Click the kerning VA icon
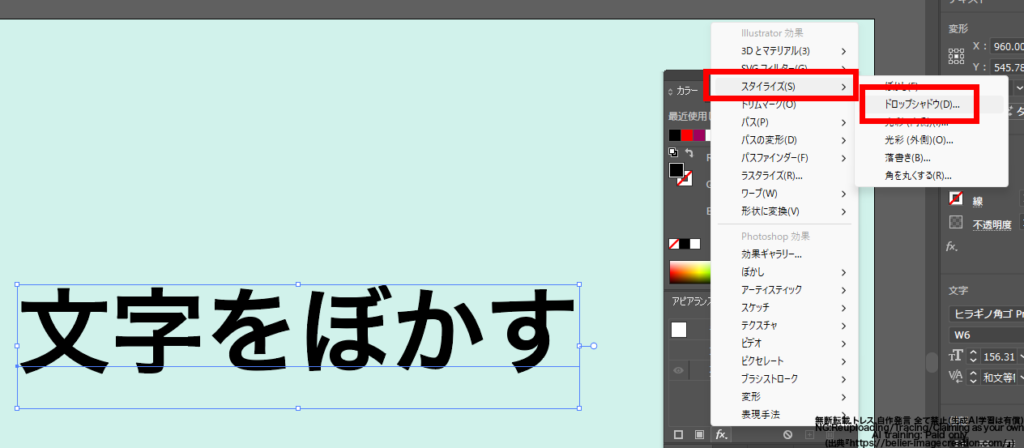Image resolution: width=1024 pixels, height=448 pixels. [956, 376]
